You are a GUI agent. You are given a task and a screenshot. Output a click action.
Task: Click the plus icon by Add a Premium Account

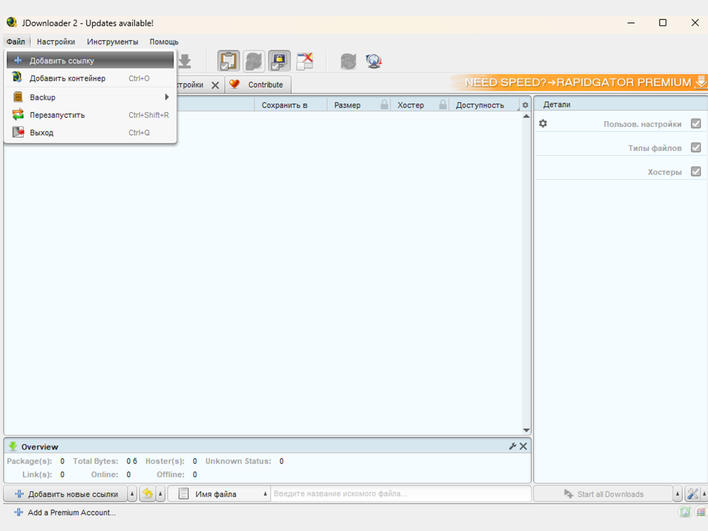pyautogui.click(x=19, y=512)
